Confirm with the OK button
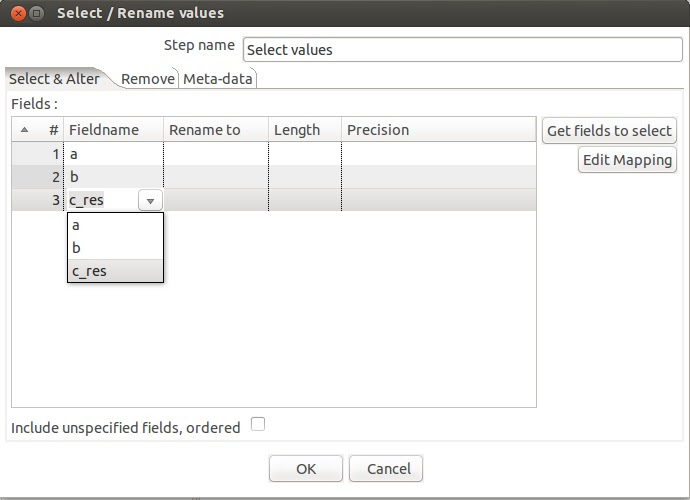The width and height of the screenshot is (690, 500). [x=306, y=469]
